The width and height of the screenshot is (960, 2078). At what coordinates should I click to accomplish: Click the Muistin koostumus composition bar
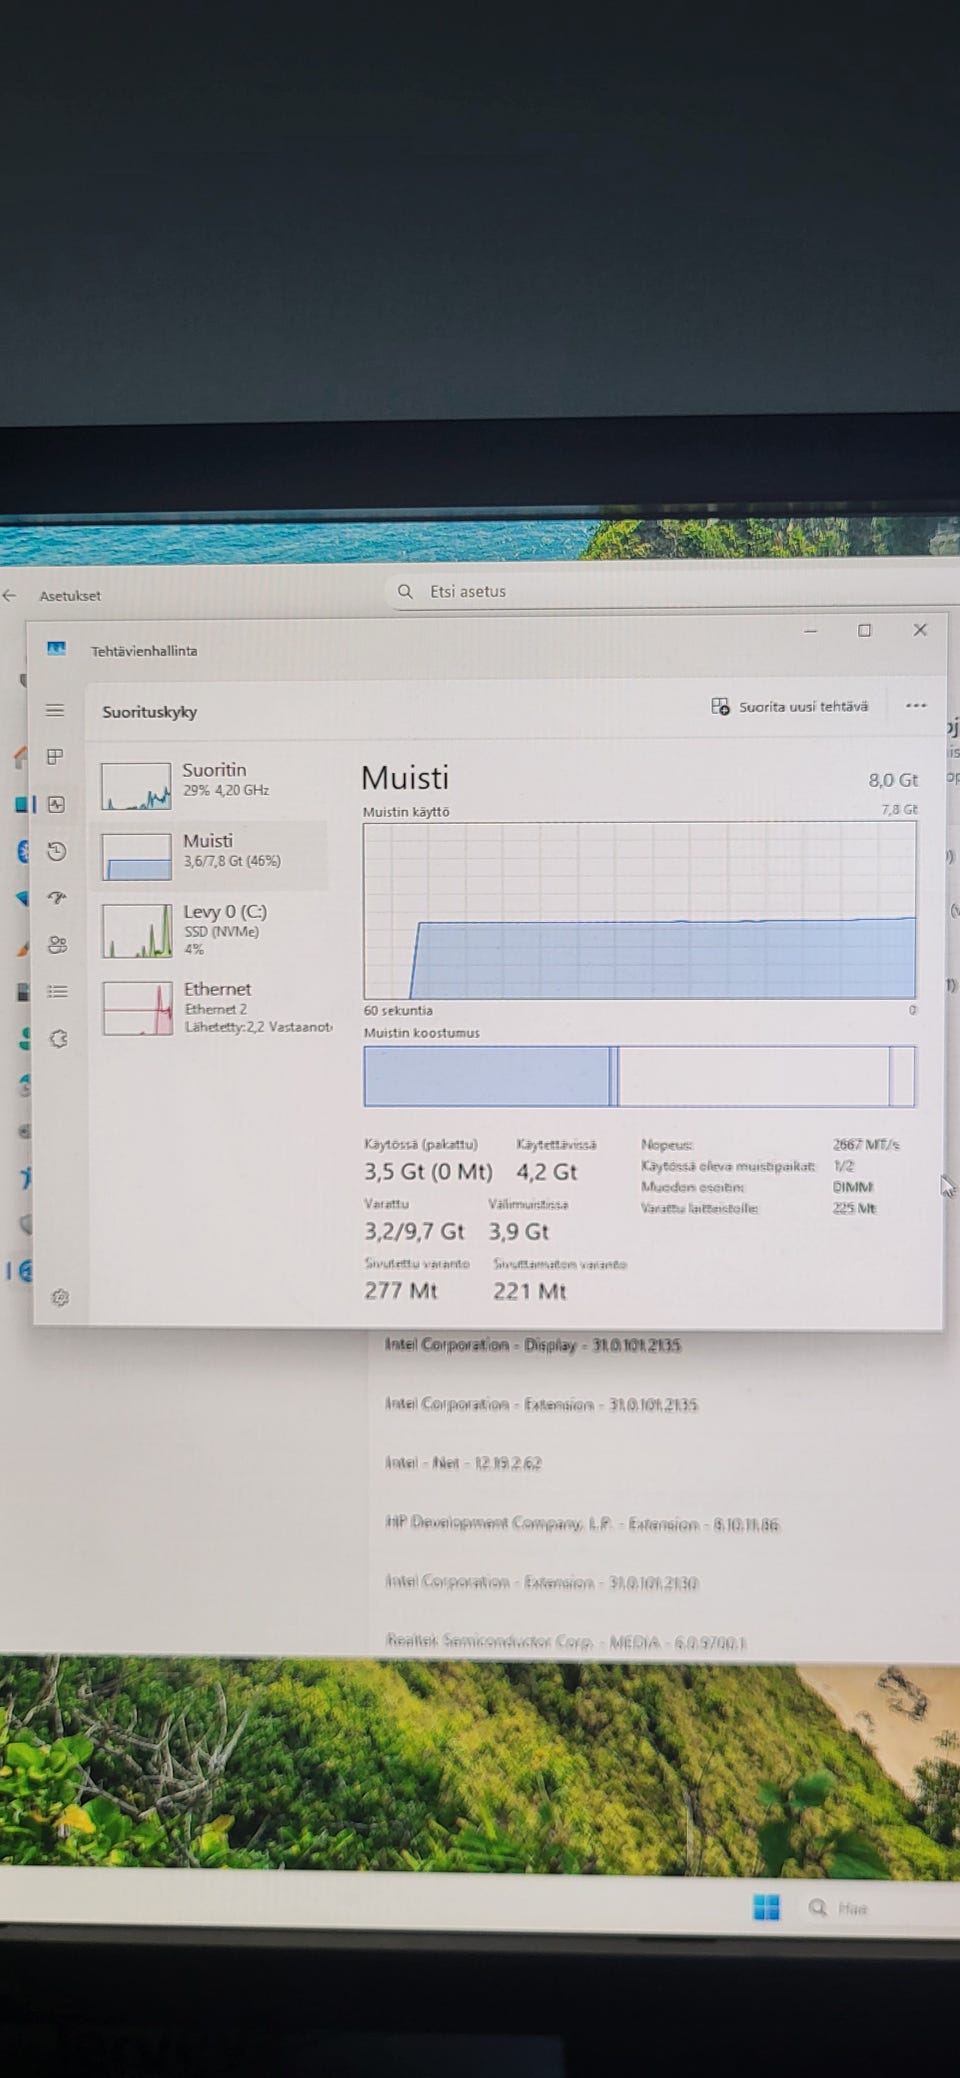tap(639, 1076)
